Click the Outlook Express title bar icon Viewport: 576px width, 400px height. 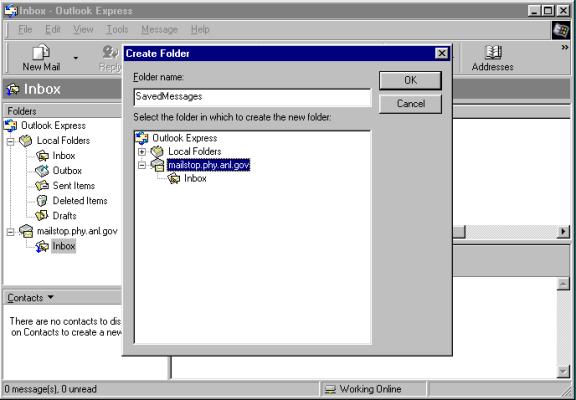pos(10,11)
